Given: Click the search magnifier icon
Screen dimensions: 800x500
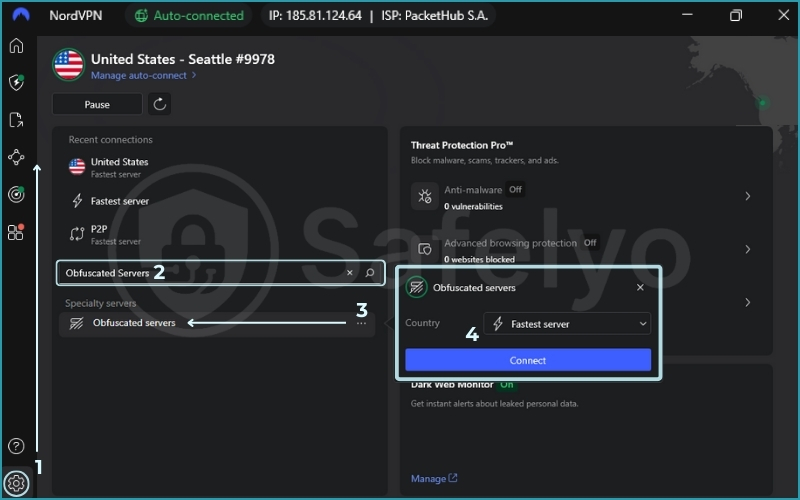Looking at the screenshot, I should click(x=370, y=272).
